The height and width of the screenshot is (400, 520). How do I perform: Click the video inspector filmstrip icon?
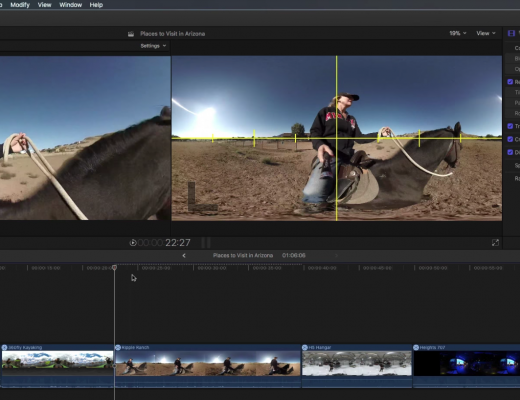pos(511,33)
